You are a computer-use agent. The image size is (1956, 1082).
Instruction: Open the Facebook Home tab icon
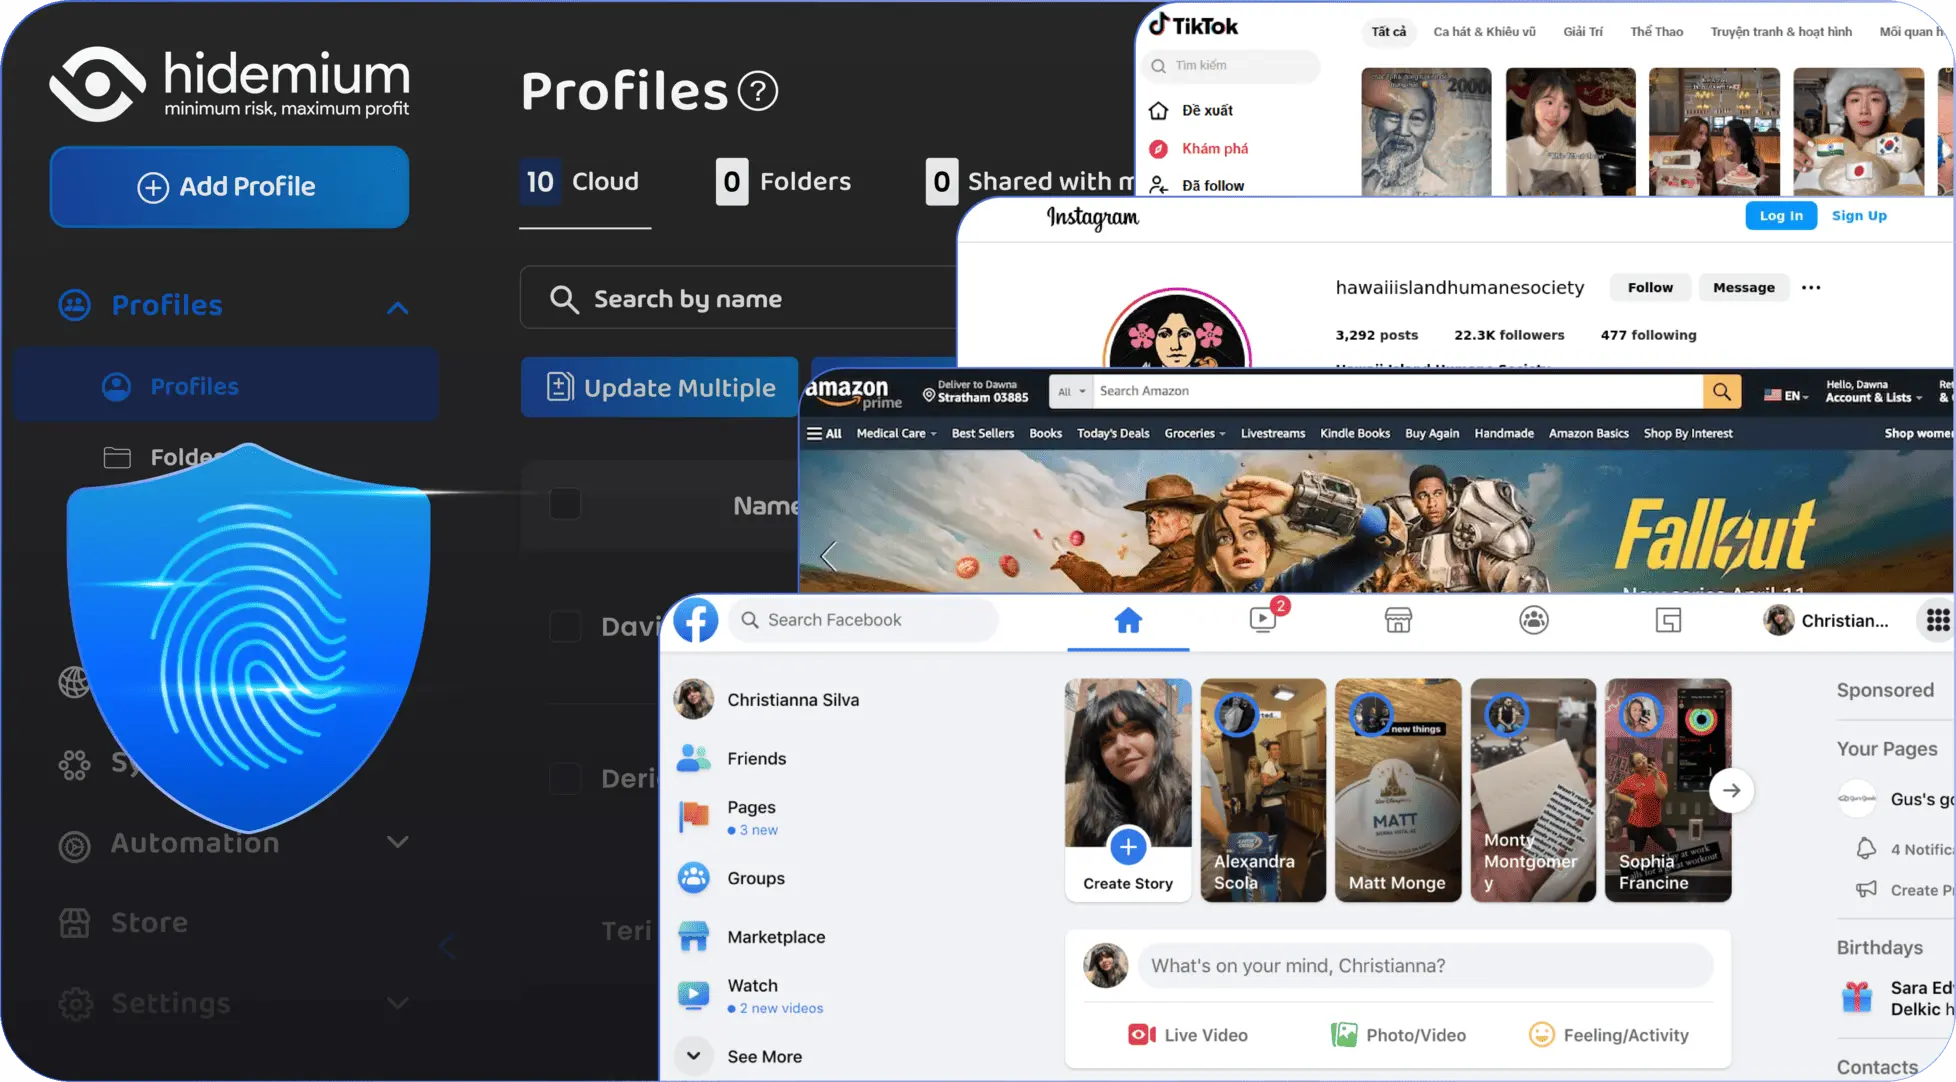(x=1128, y=621)
